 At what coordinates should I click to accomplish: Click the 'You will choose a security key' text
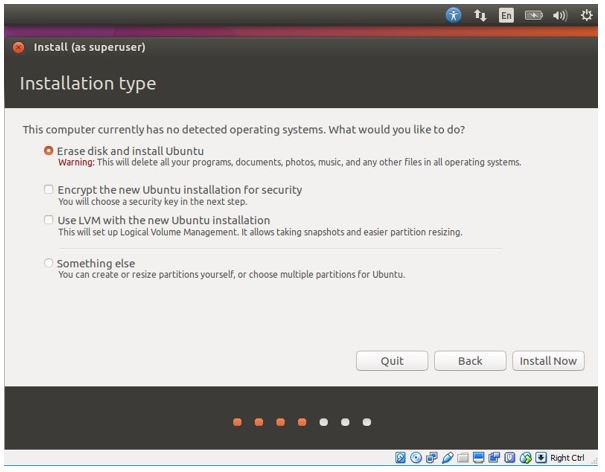[152, 201]
